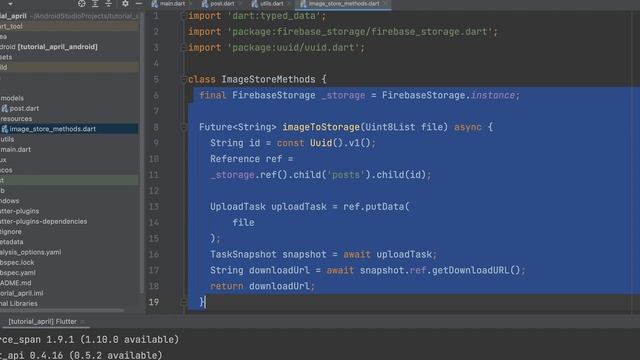
Task: Click the 0.4.16 (0.5.2 available) console line
Action: click(81, 355)
